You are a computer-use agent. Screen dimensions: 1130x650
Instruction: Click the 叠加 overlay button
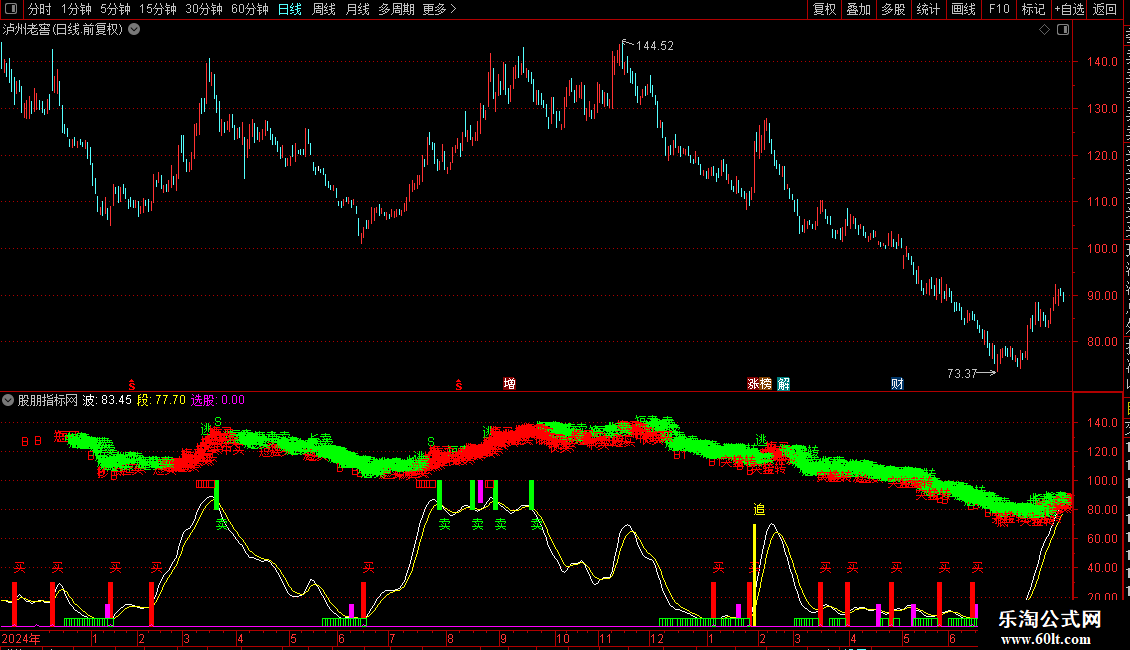(858, 9)
